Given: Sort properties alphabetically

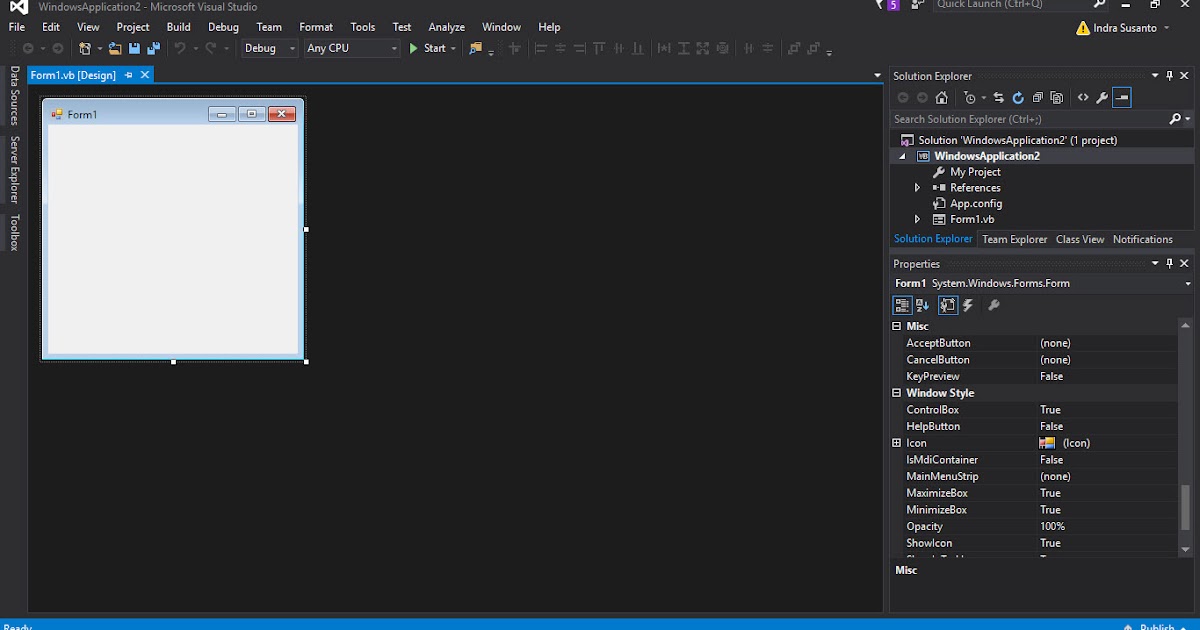Looking at the screenshot, I should (922, 305).
